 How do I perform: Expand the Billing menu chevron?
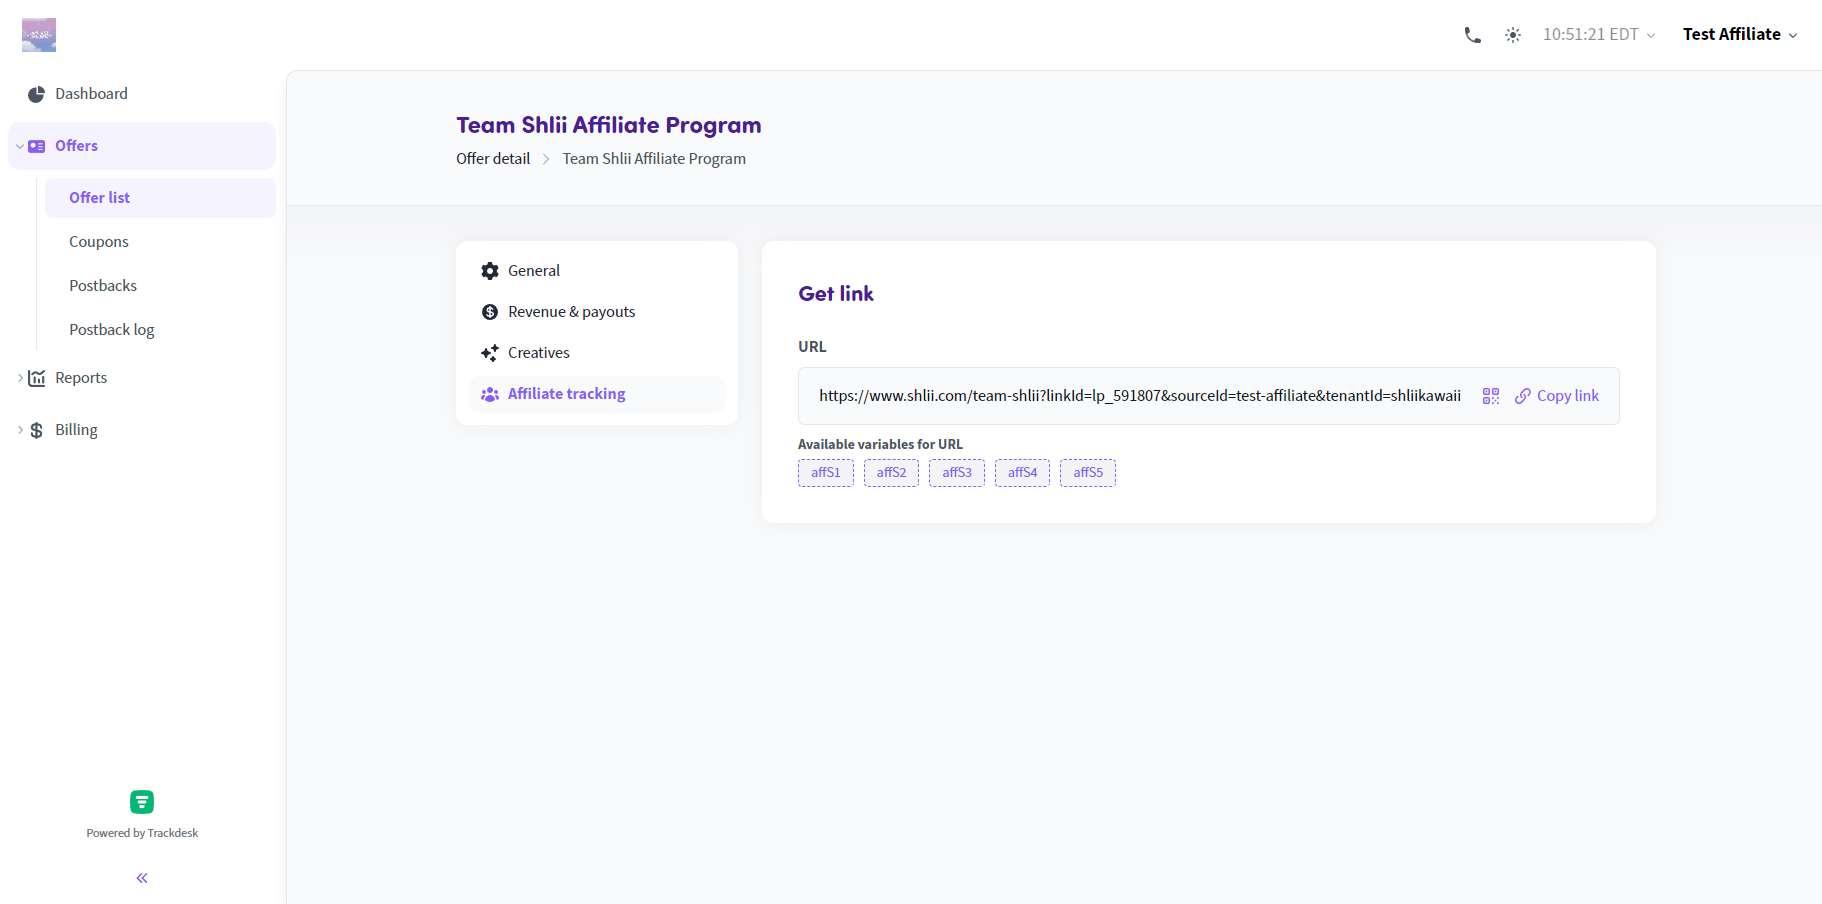(x=19, y=430)
